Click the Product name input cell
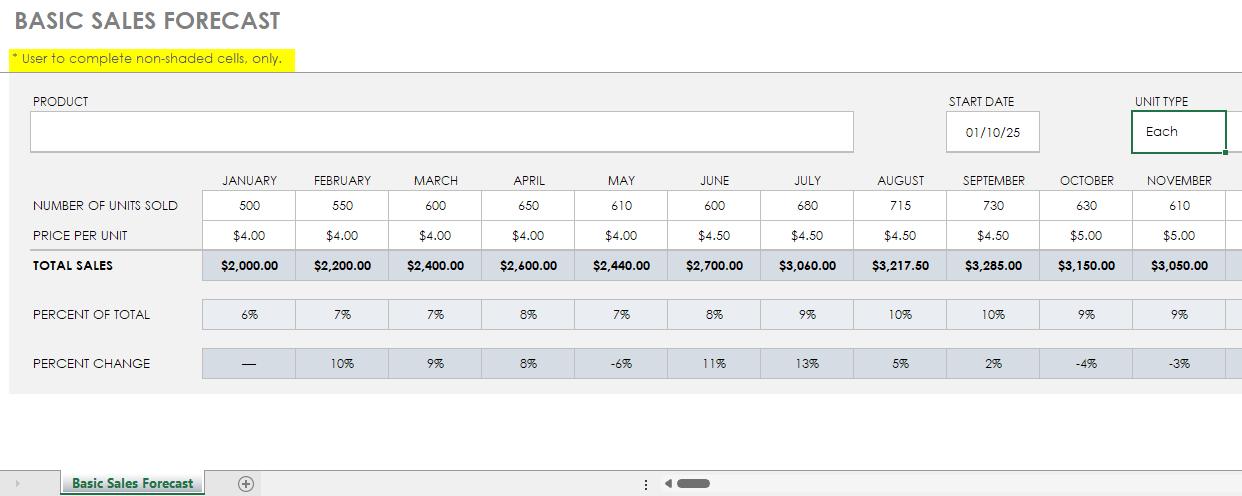This screenshot has width=1242, height=496. click(x=442, y=131)
